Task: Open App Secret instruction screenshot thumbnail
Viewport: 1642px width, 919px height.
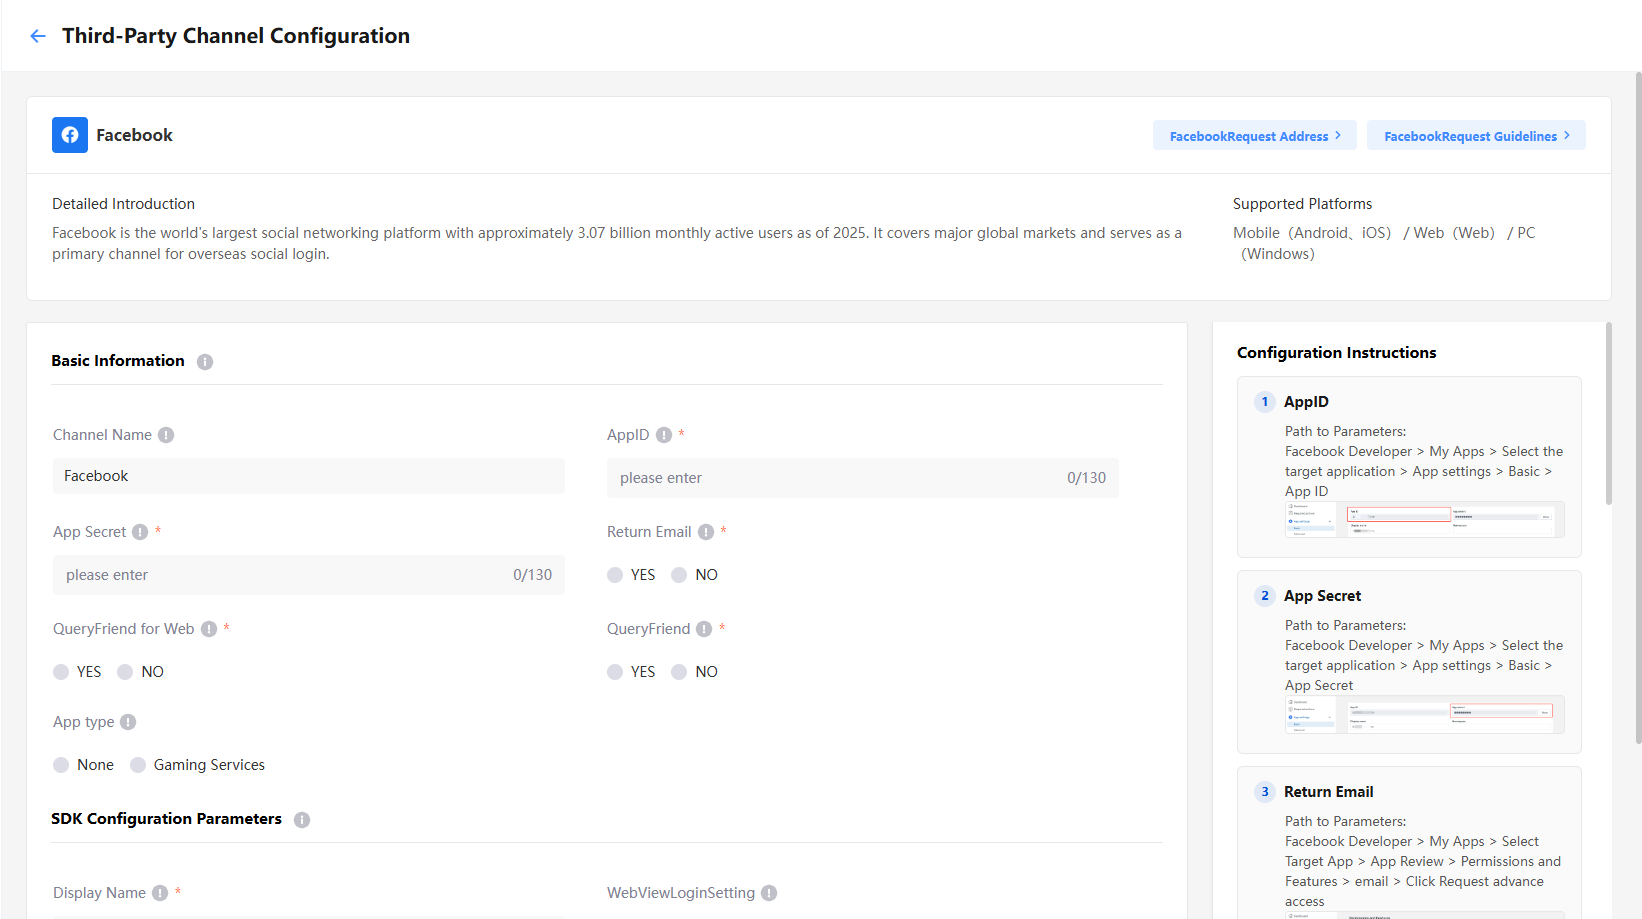Action: [x=1425, y=715]
